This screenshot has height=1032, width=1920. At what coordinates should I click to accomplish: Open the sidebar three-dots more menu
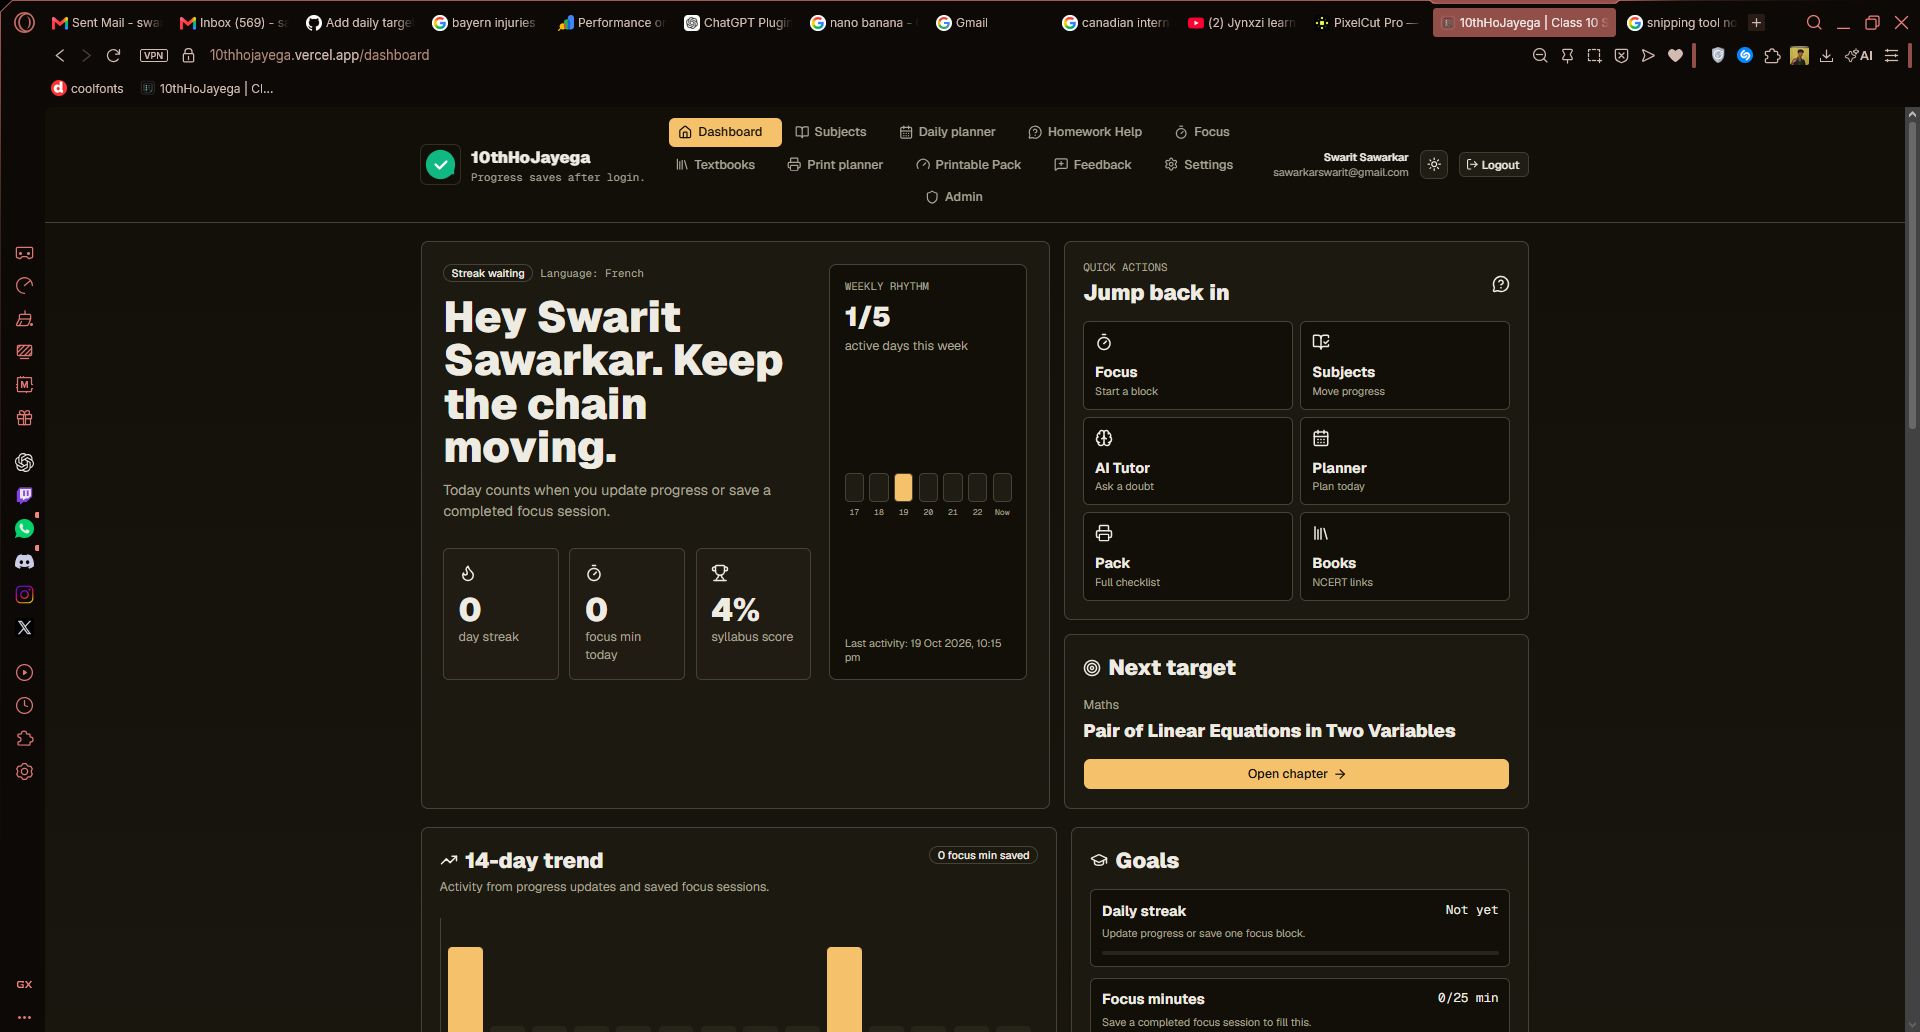tap(25, 1017)
